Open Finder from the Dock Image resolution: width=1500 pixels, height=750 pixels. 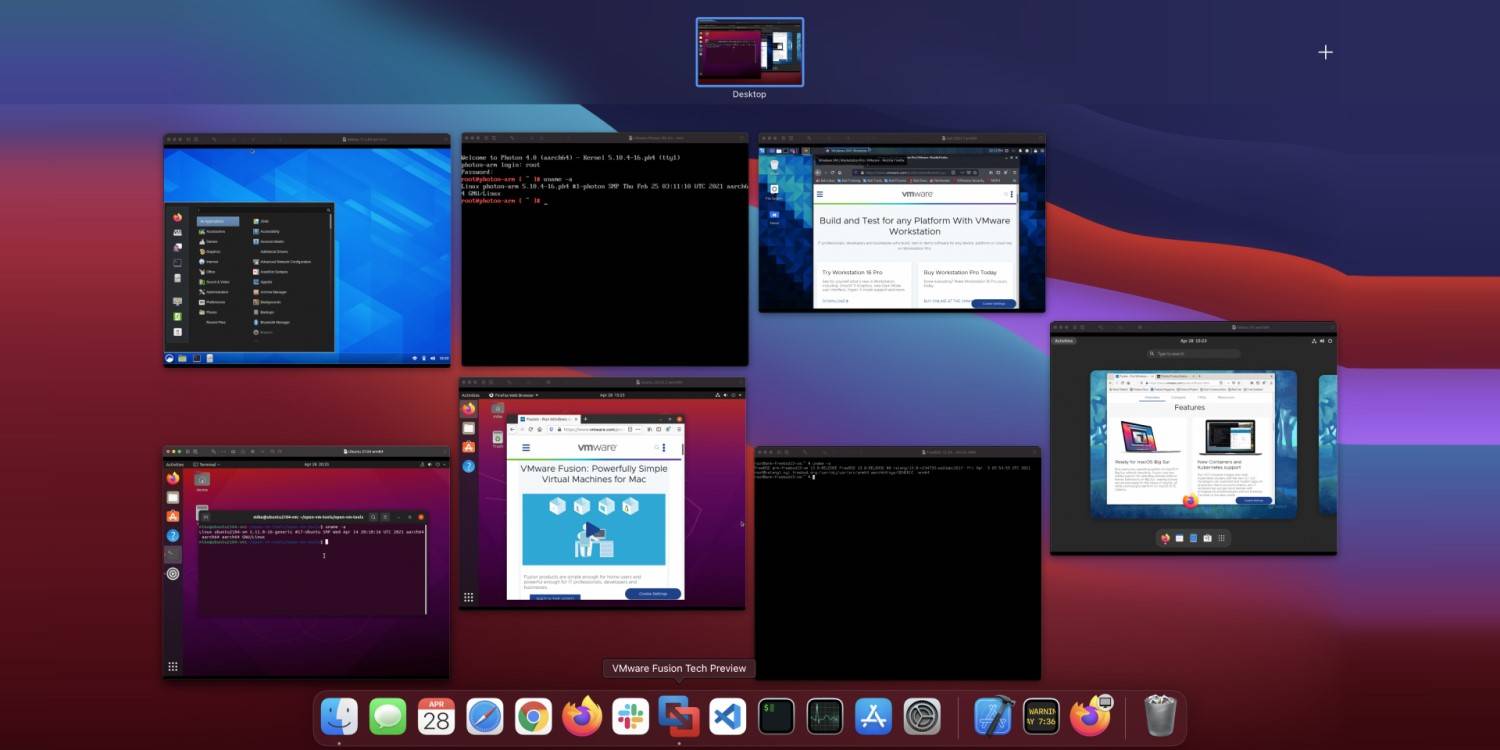click(339, 716)
